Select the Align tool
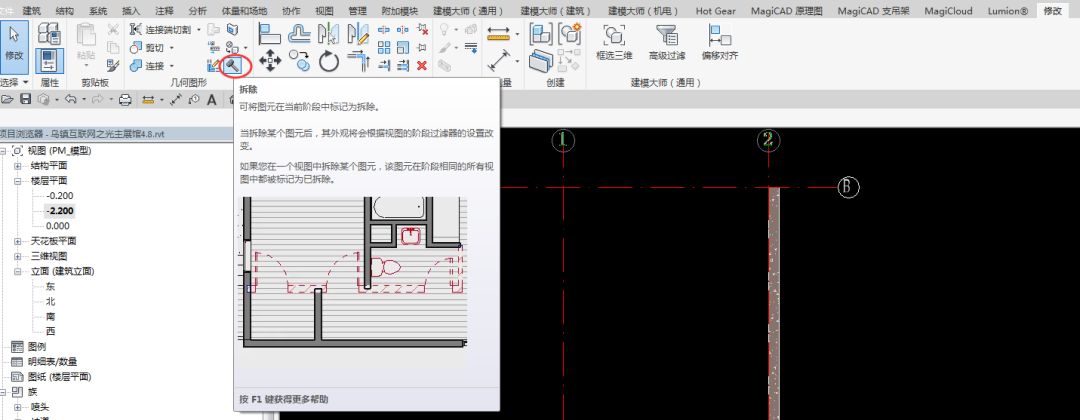Viewport: 1080px width, 420px height. 269,34
